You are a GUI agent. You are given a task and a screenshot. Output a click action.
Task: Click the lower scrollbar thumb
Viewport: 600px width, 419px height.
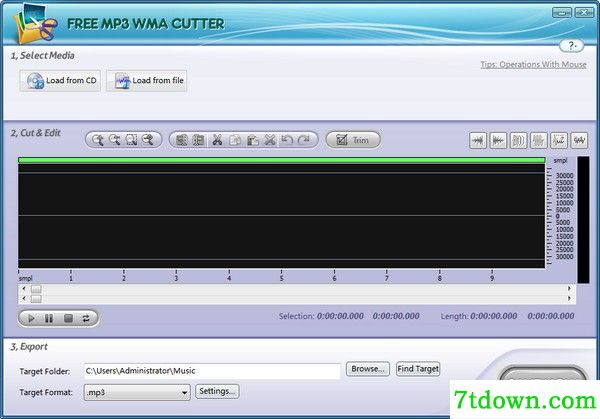coord(36,299)
